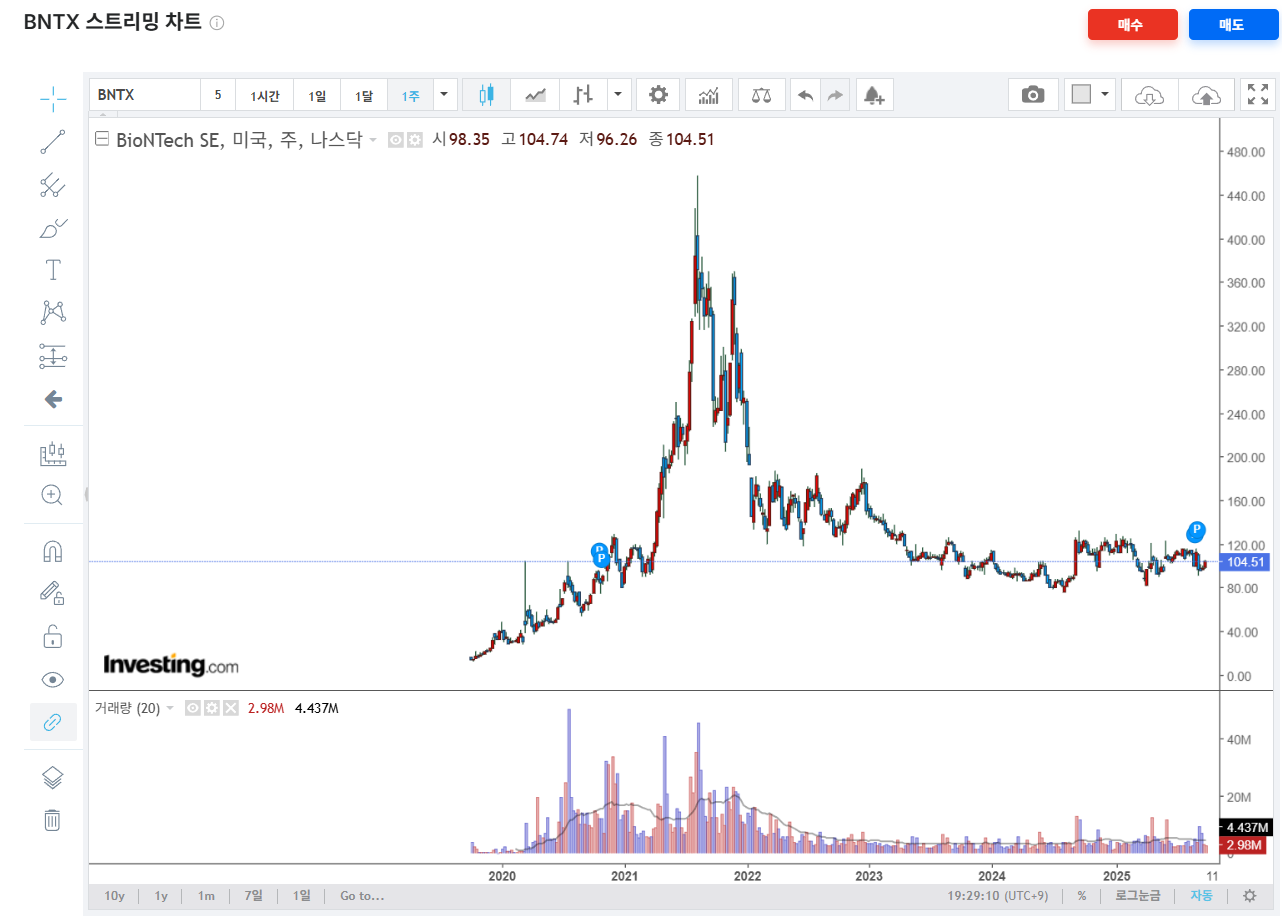The image size is (1282, 916).
Task: Click the gray layout square swatch
Action: [1081, 95]
